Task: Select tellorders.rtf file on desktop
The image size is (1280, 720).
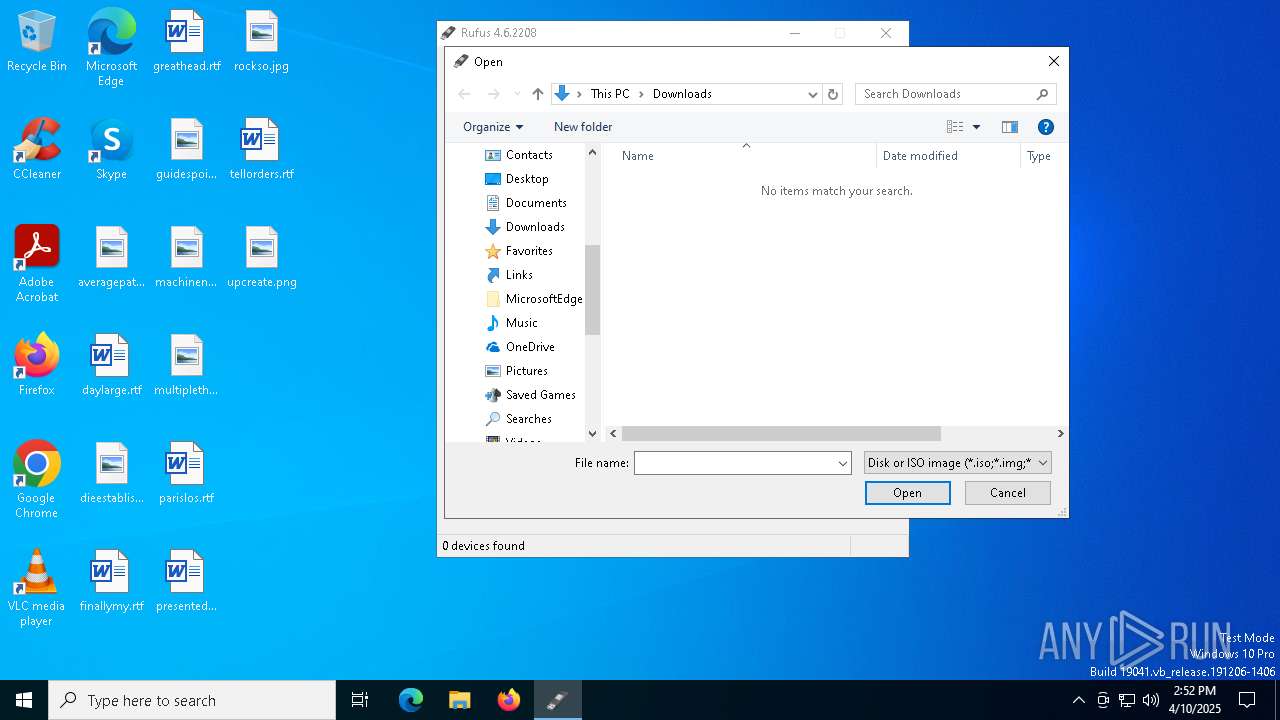Action: pos(261,150)
